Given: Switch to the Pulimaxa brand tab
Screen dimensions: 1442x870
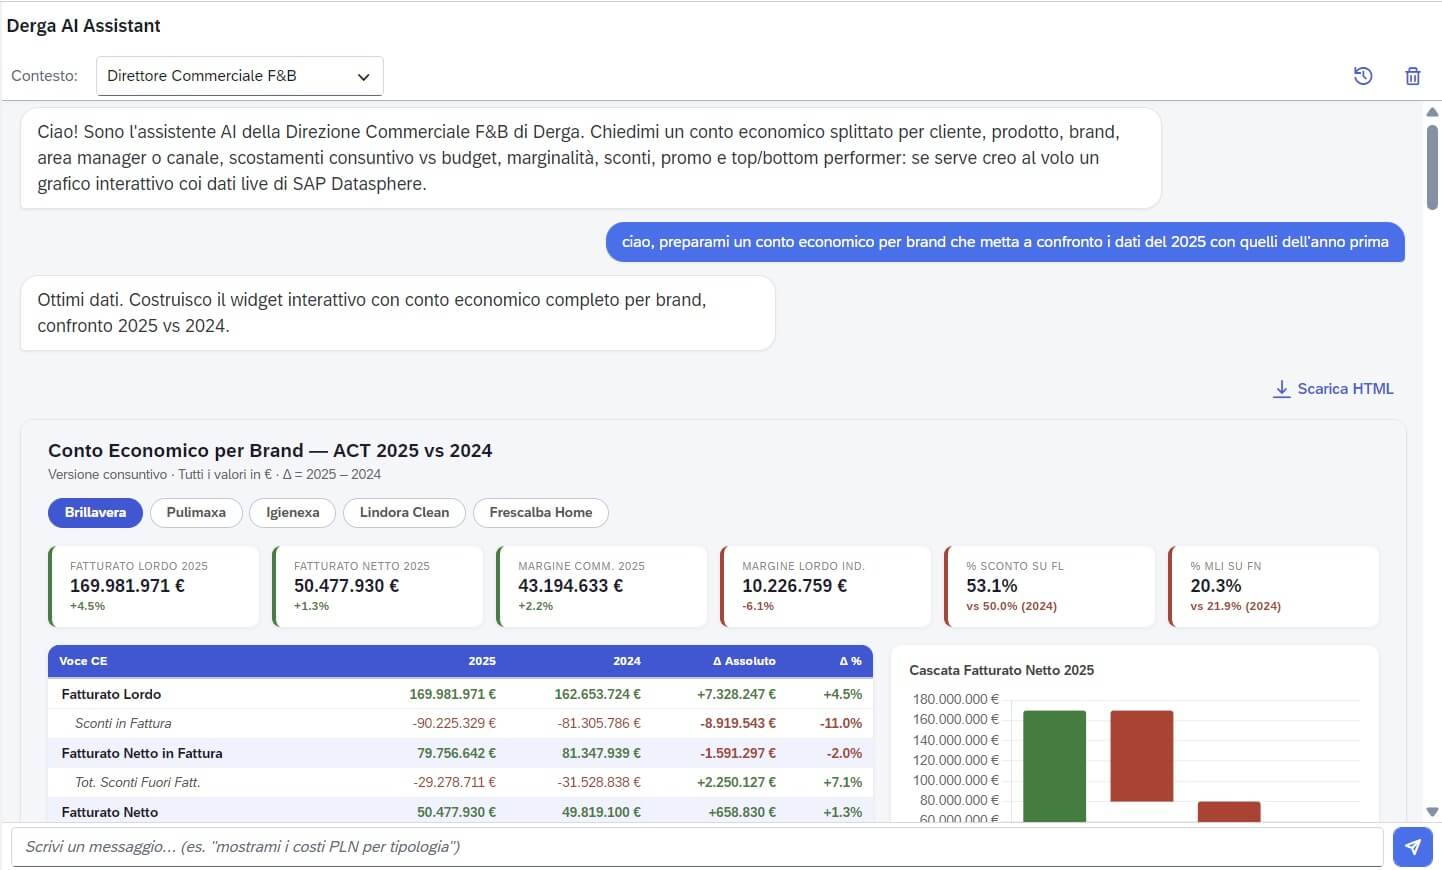Looking at the screenshot, I should pyautogui.click(x=196, y=513).
